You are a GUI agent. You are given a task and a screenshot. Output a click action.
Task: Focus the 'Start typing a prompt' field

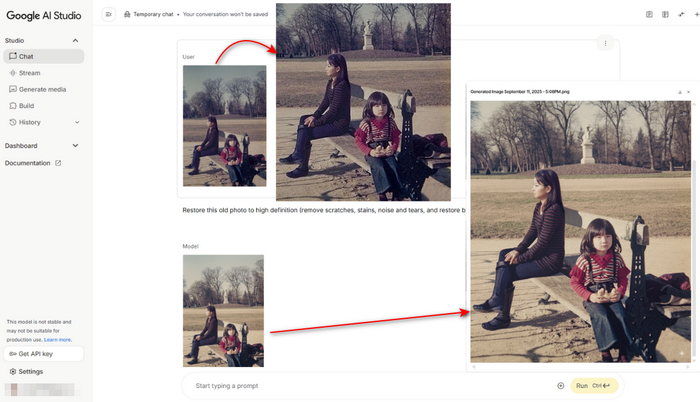[370, 385]
